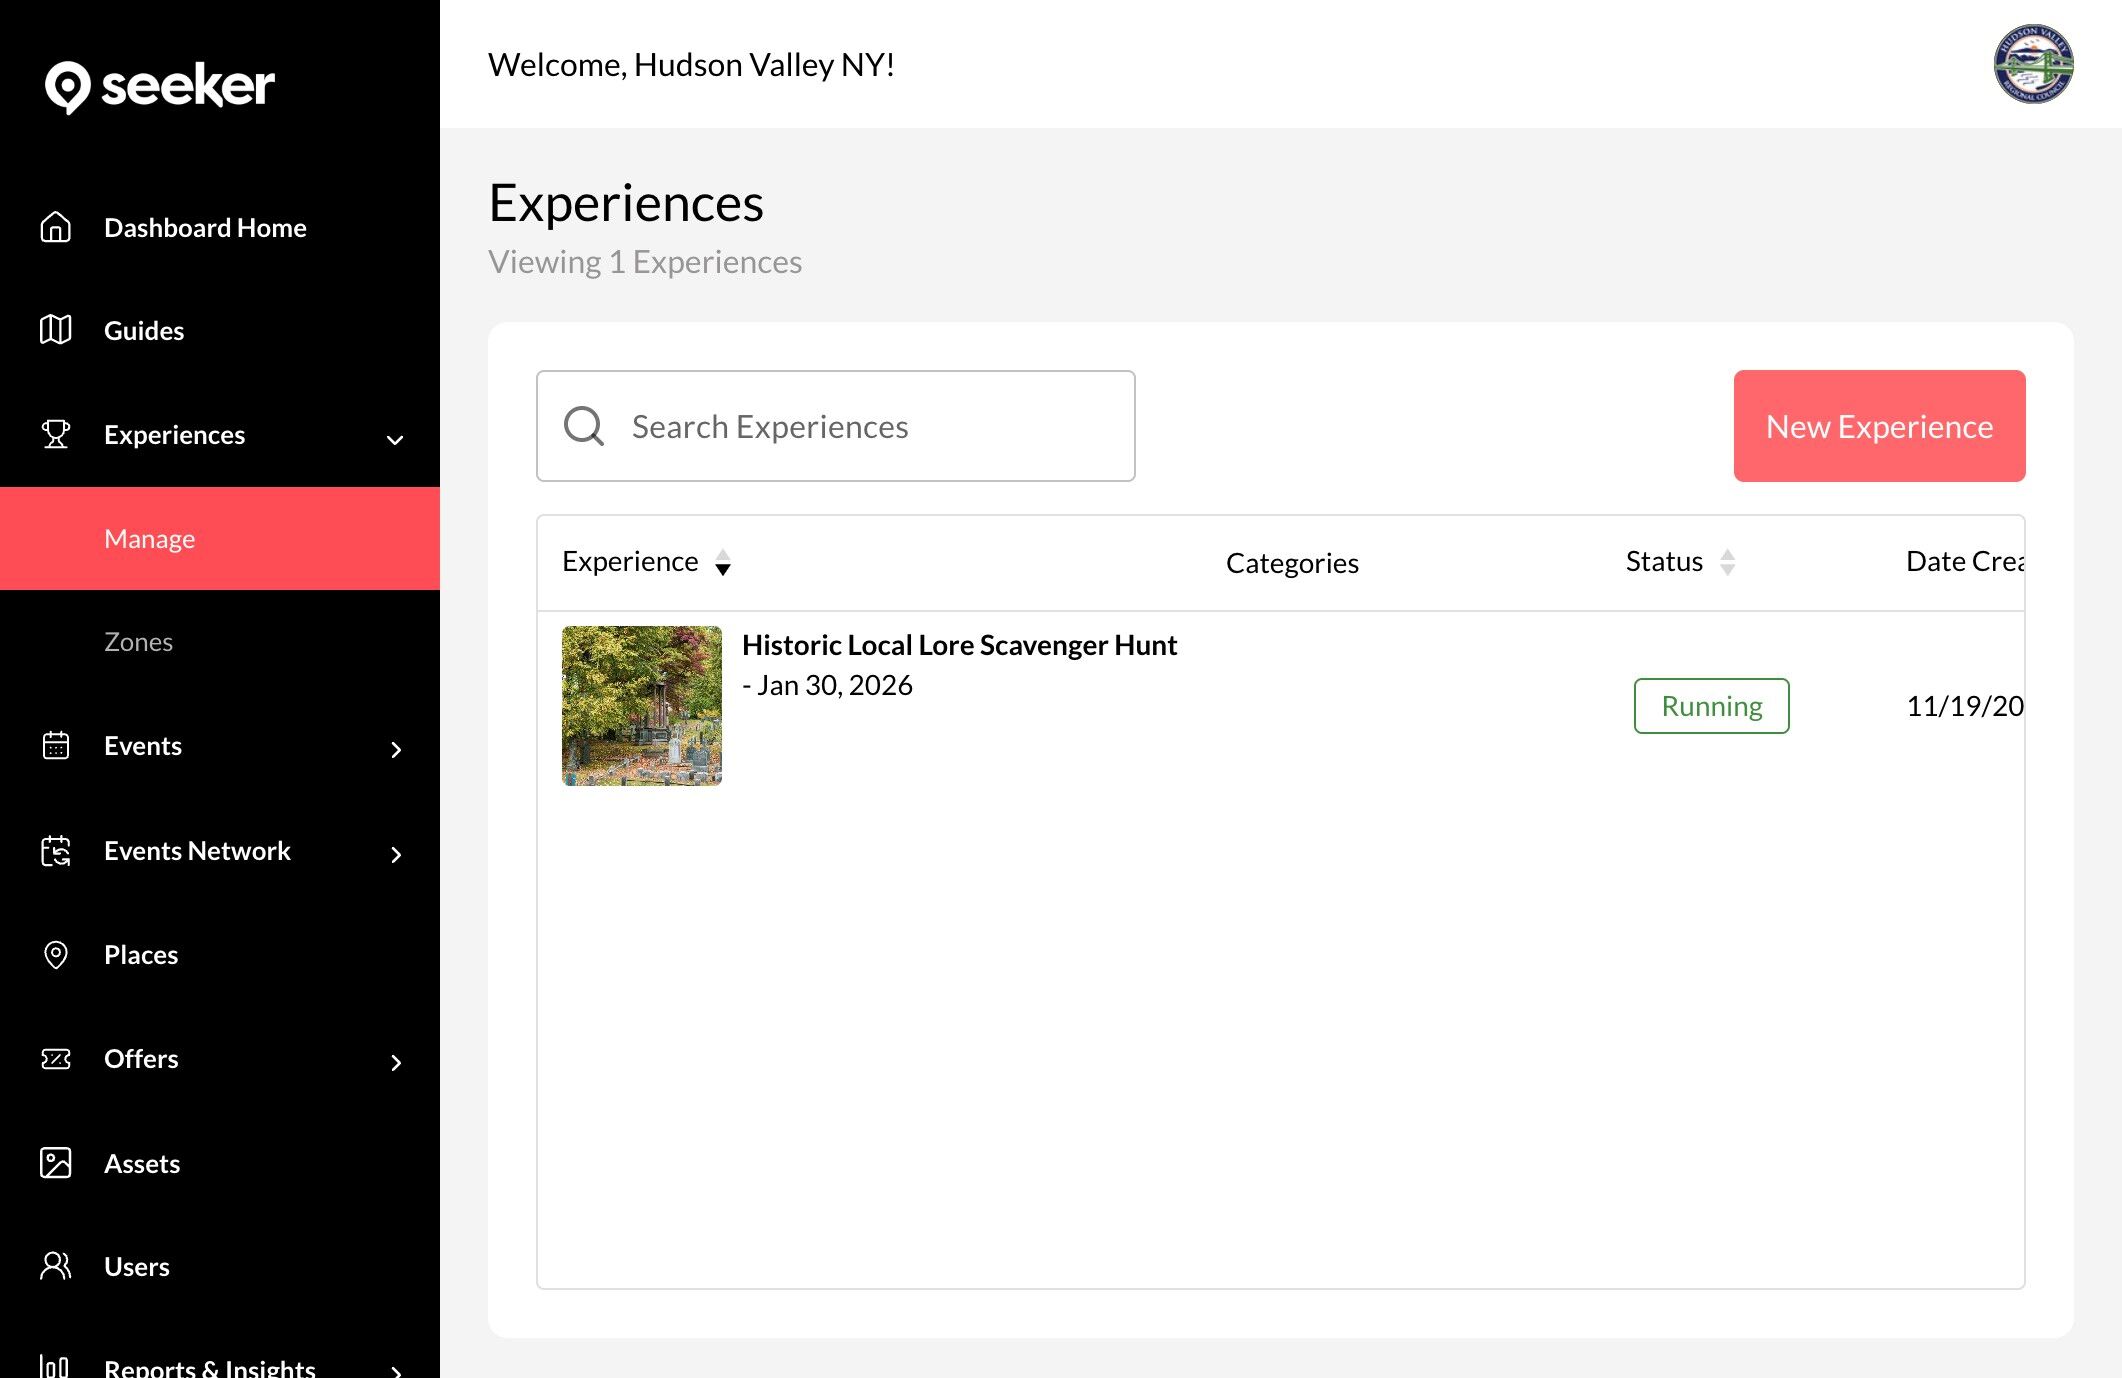Click the New Experience button
2122x1378 pixels.
coord(1879,426)
